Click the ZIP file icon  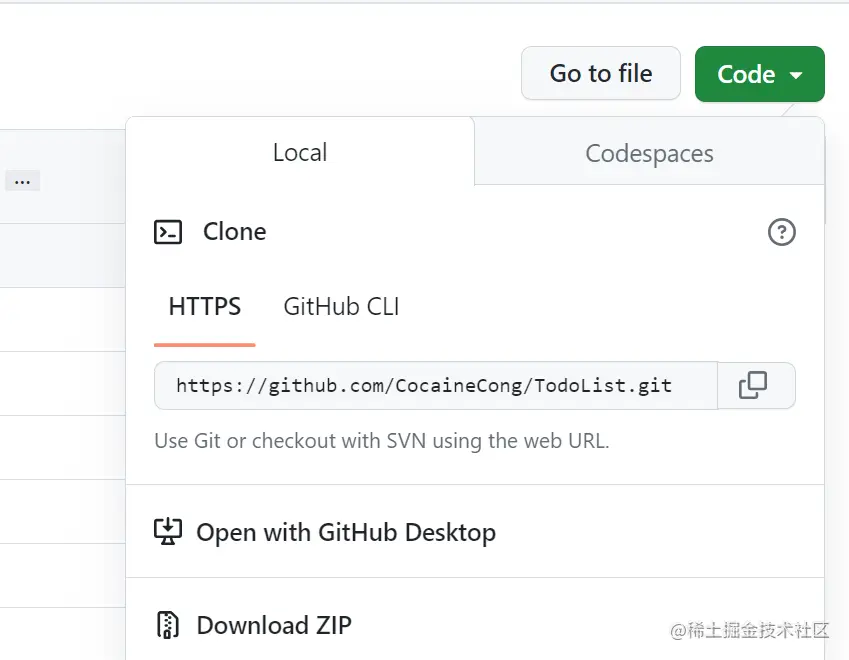167,625
